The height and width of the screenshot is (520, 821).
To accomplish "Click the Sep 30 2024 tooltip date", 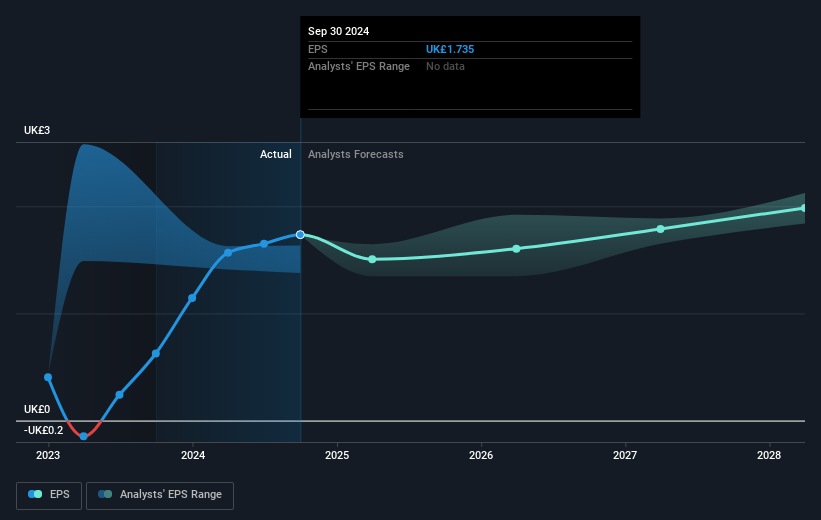I will point(338,31).
